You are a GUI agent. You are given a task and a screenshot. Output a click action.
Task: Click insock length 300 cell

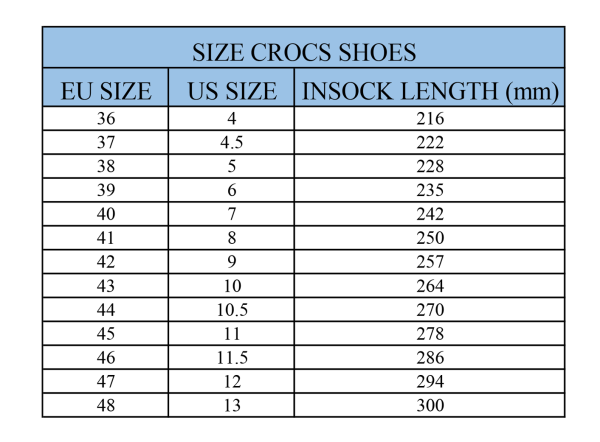tap(430, 405)
